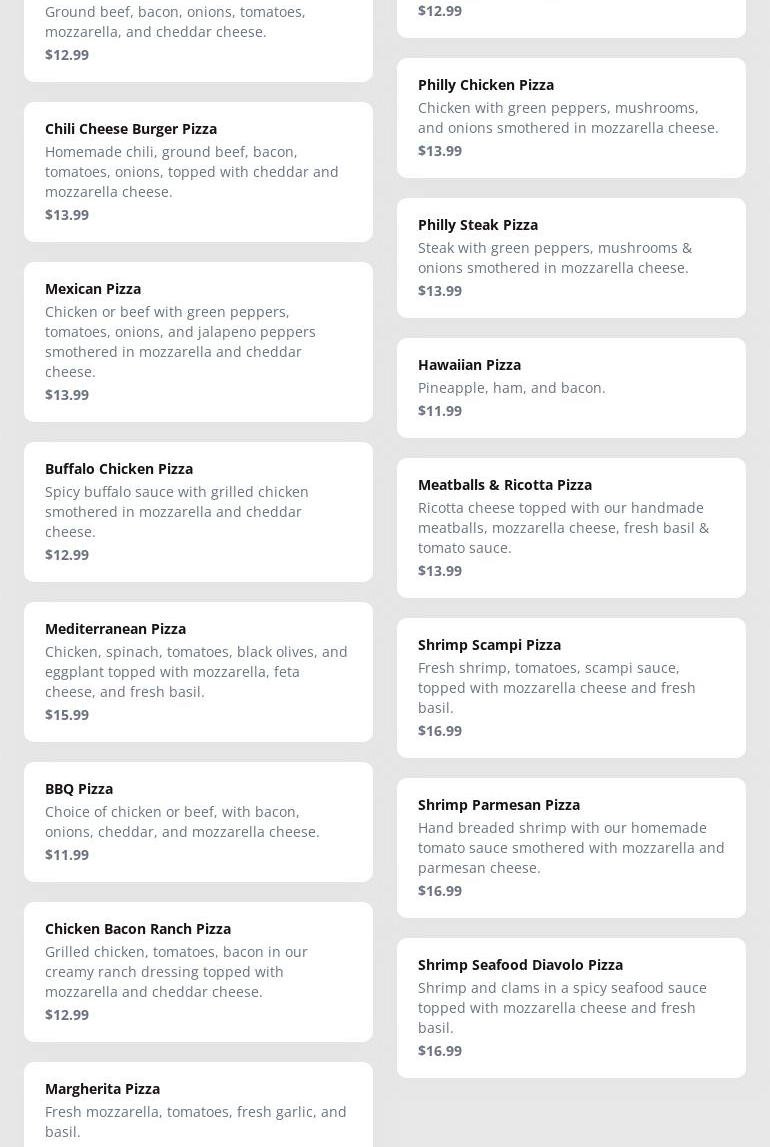Open the Chili Cheese Burger Pizza item
This screenshot has height=1147, width=770.
198,171
